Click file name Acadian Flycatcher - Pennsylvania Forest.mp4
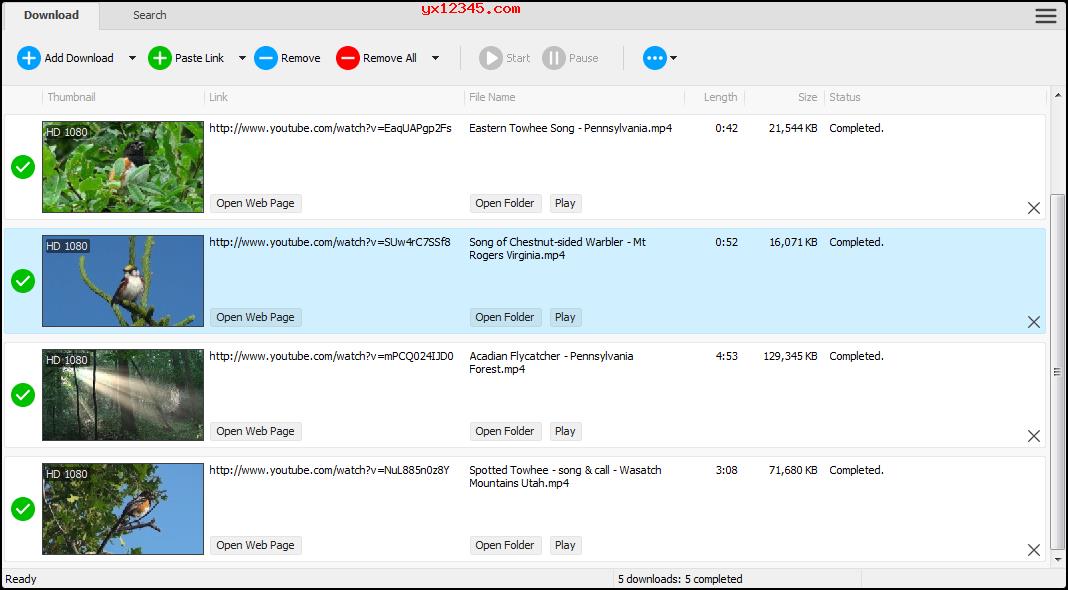1068x590 pixels. (551, 362)
